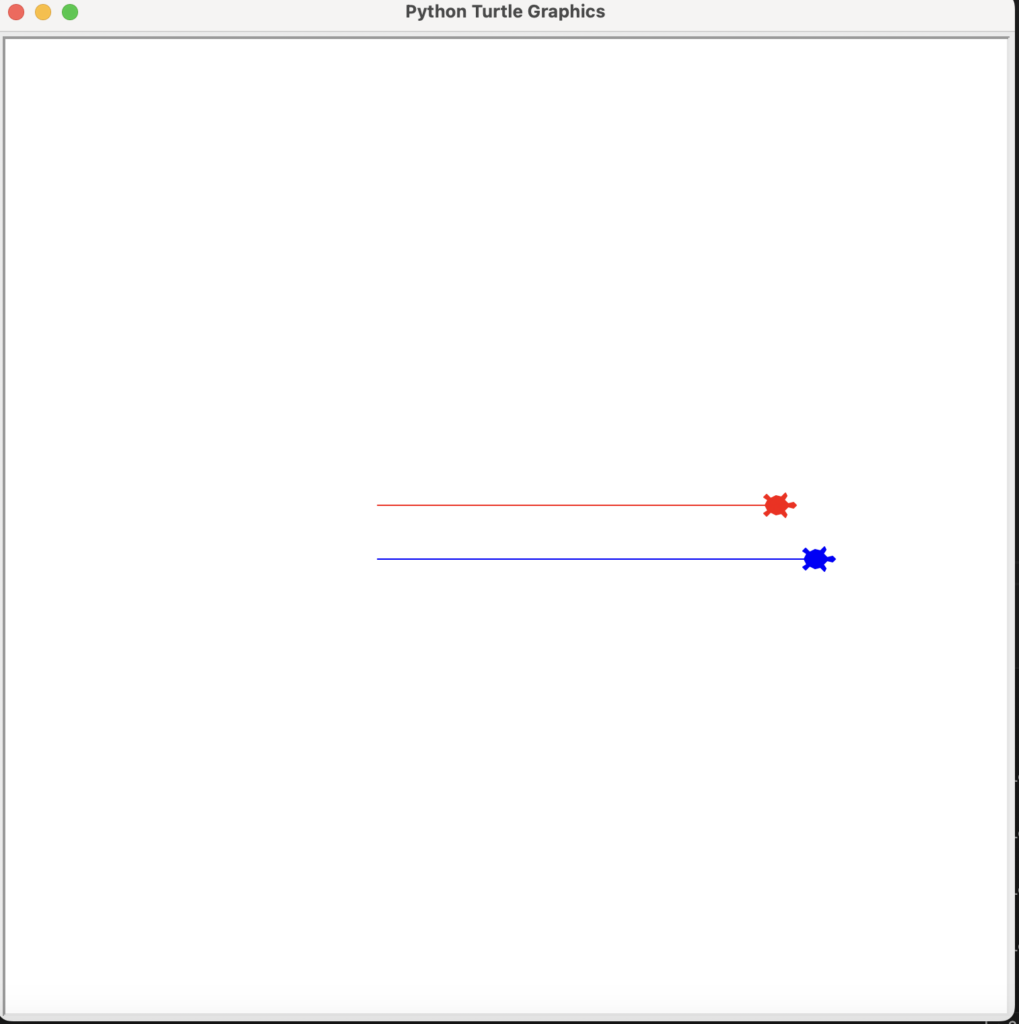Click the blue turtle's head
The image size is (1019, 1024).
pyautogui.click(x=832, y=559)
